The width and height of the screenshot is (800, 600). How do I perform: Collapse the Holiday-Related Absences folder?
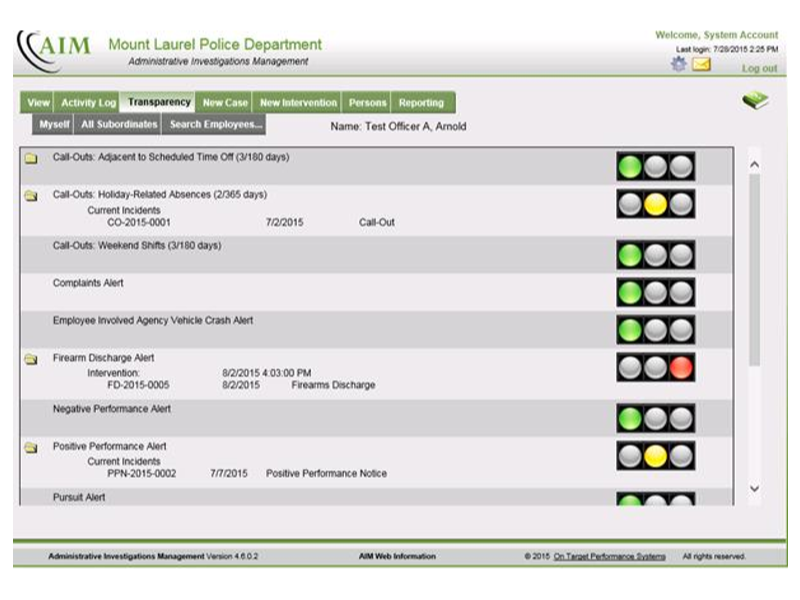31,196
